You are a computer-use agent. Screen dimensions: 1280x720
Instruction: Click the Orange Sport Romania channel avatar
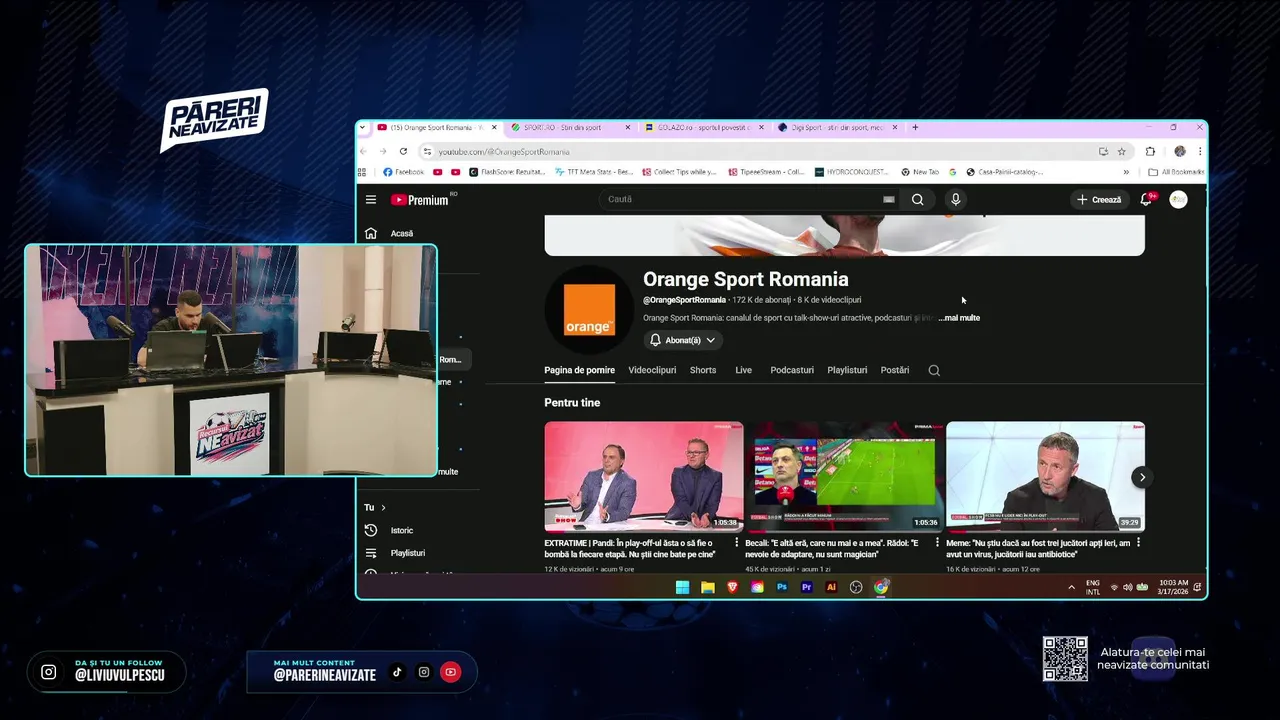click(589, 310)
